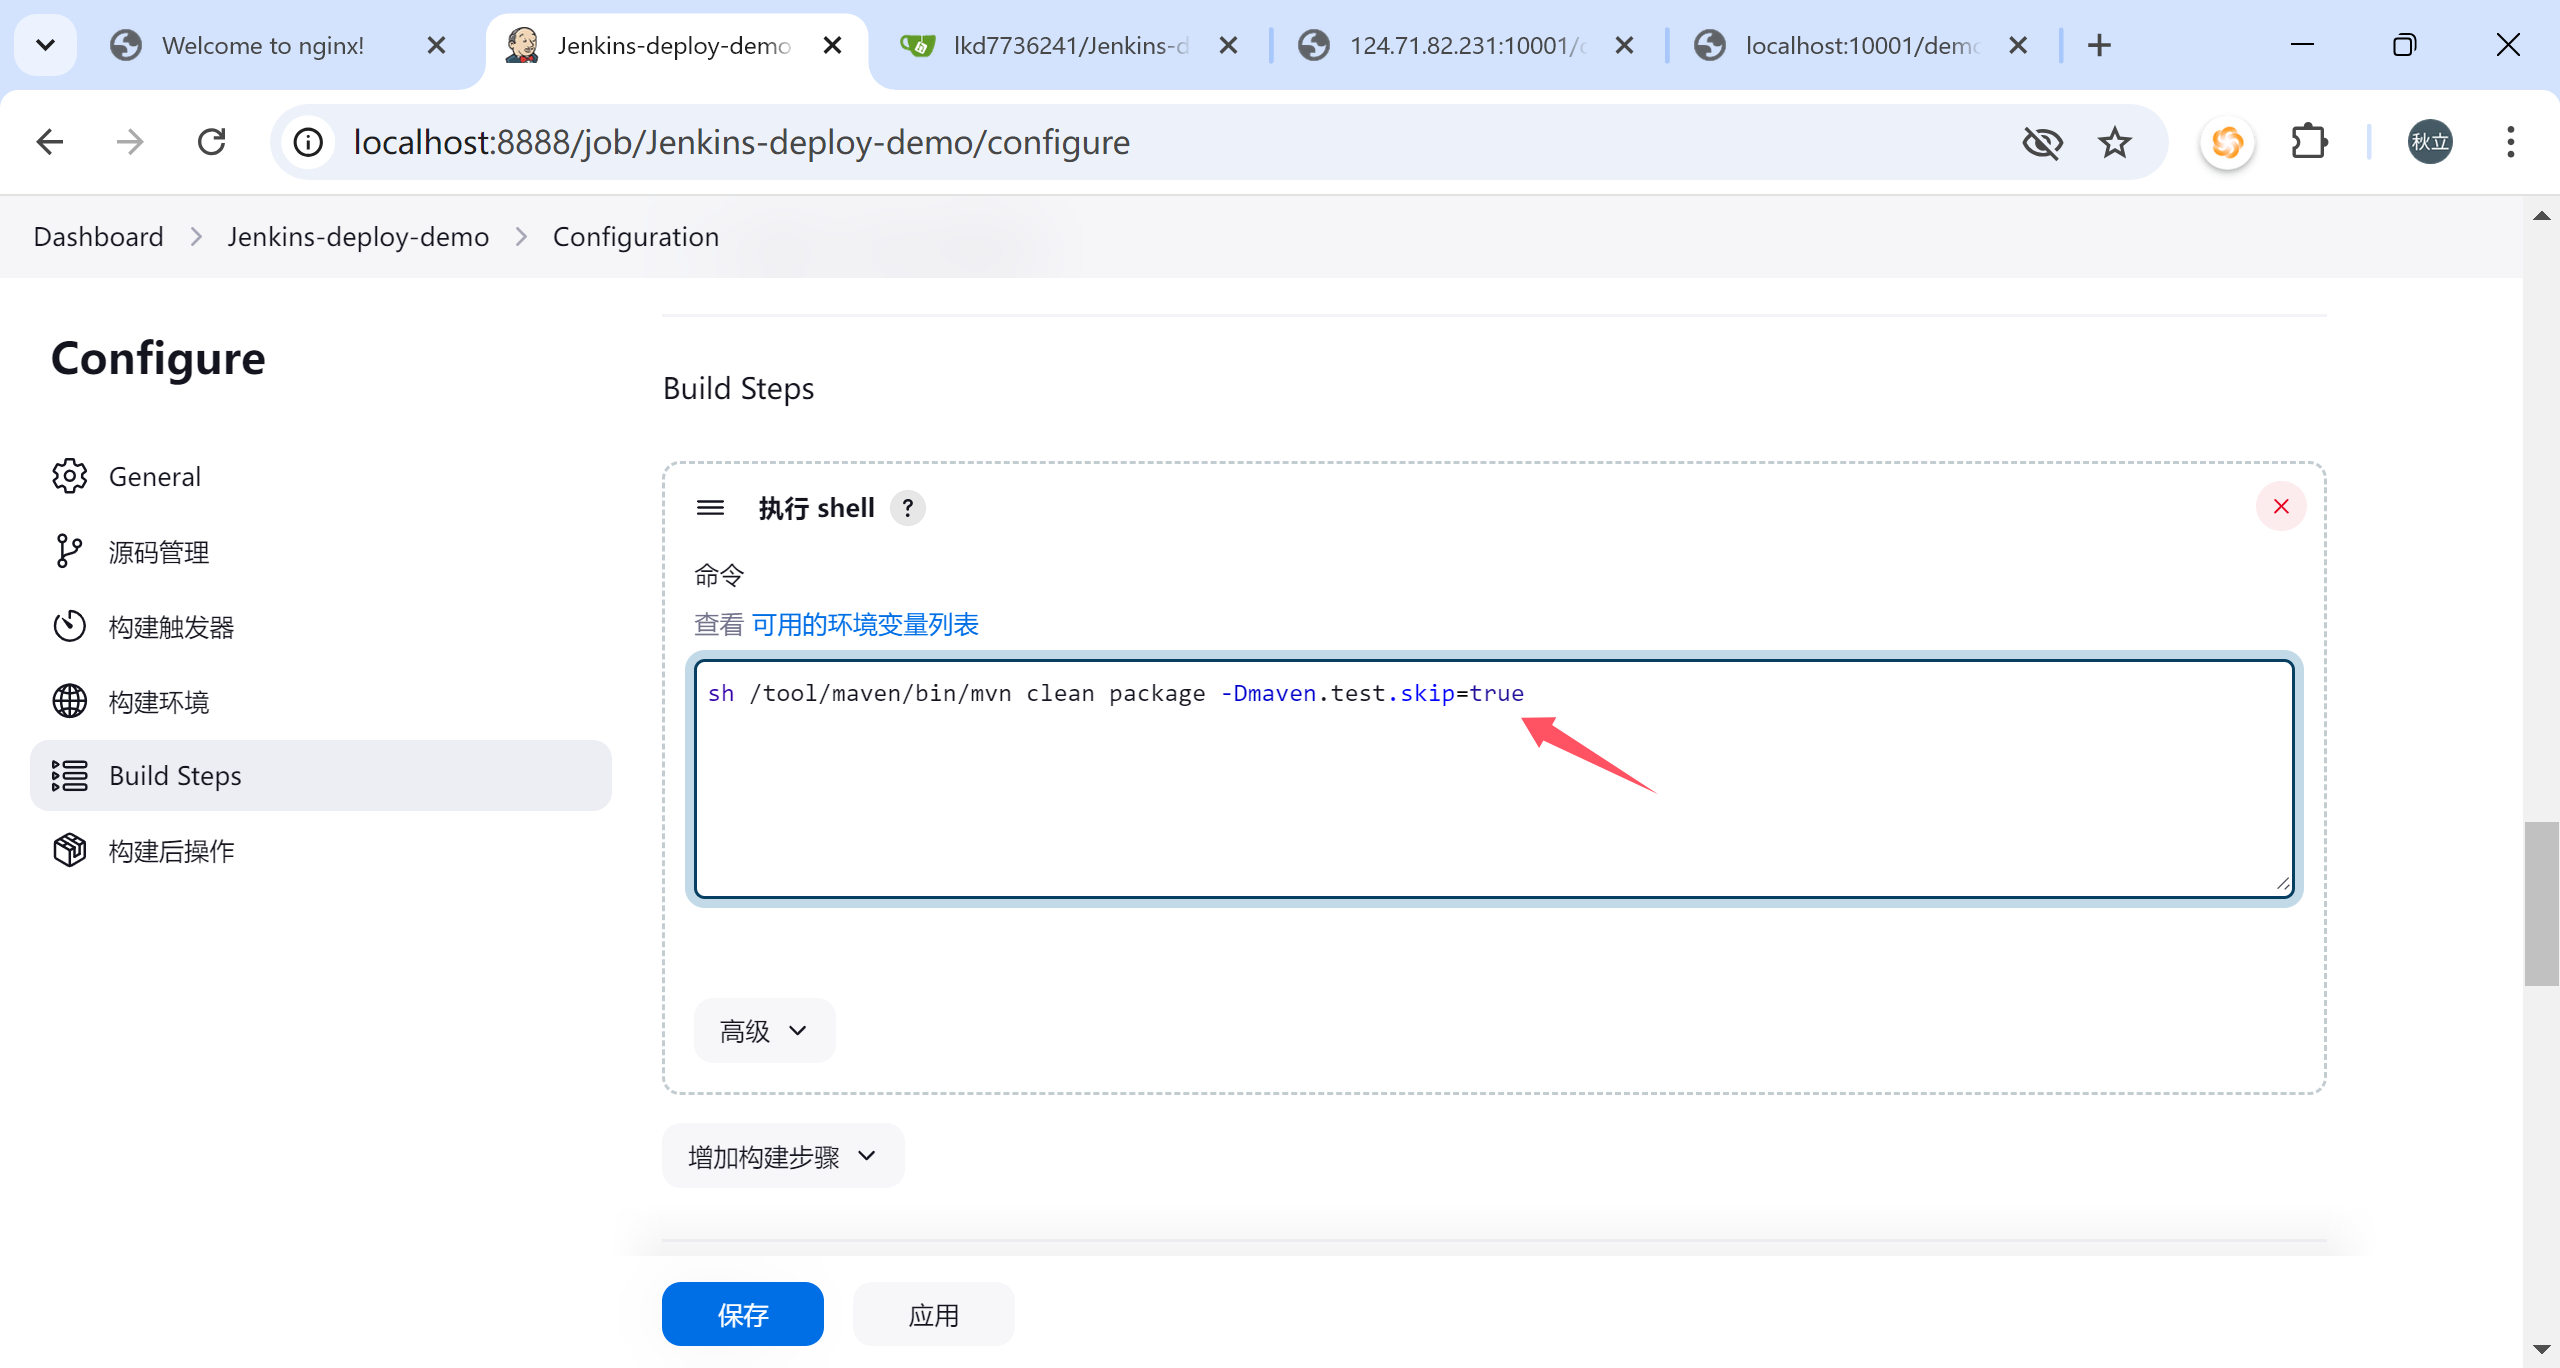Remove the 执行 shell build step with the red X
The image size is (2560, 1368).
click(2280, 507)
